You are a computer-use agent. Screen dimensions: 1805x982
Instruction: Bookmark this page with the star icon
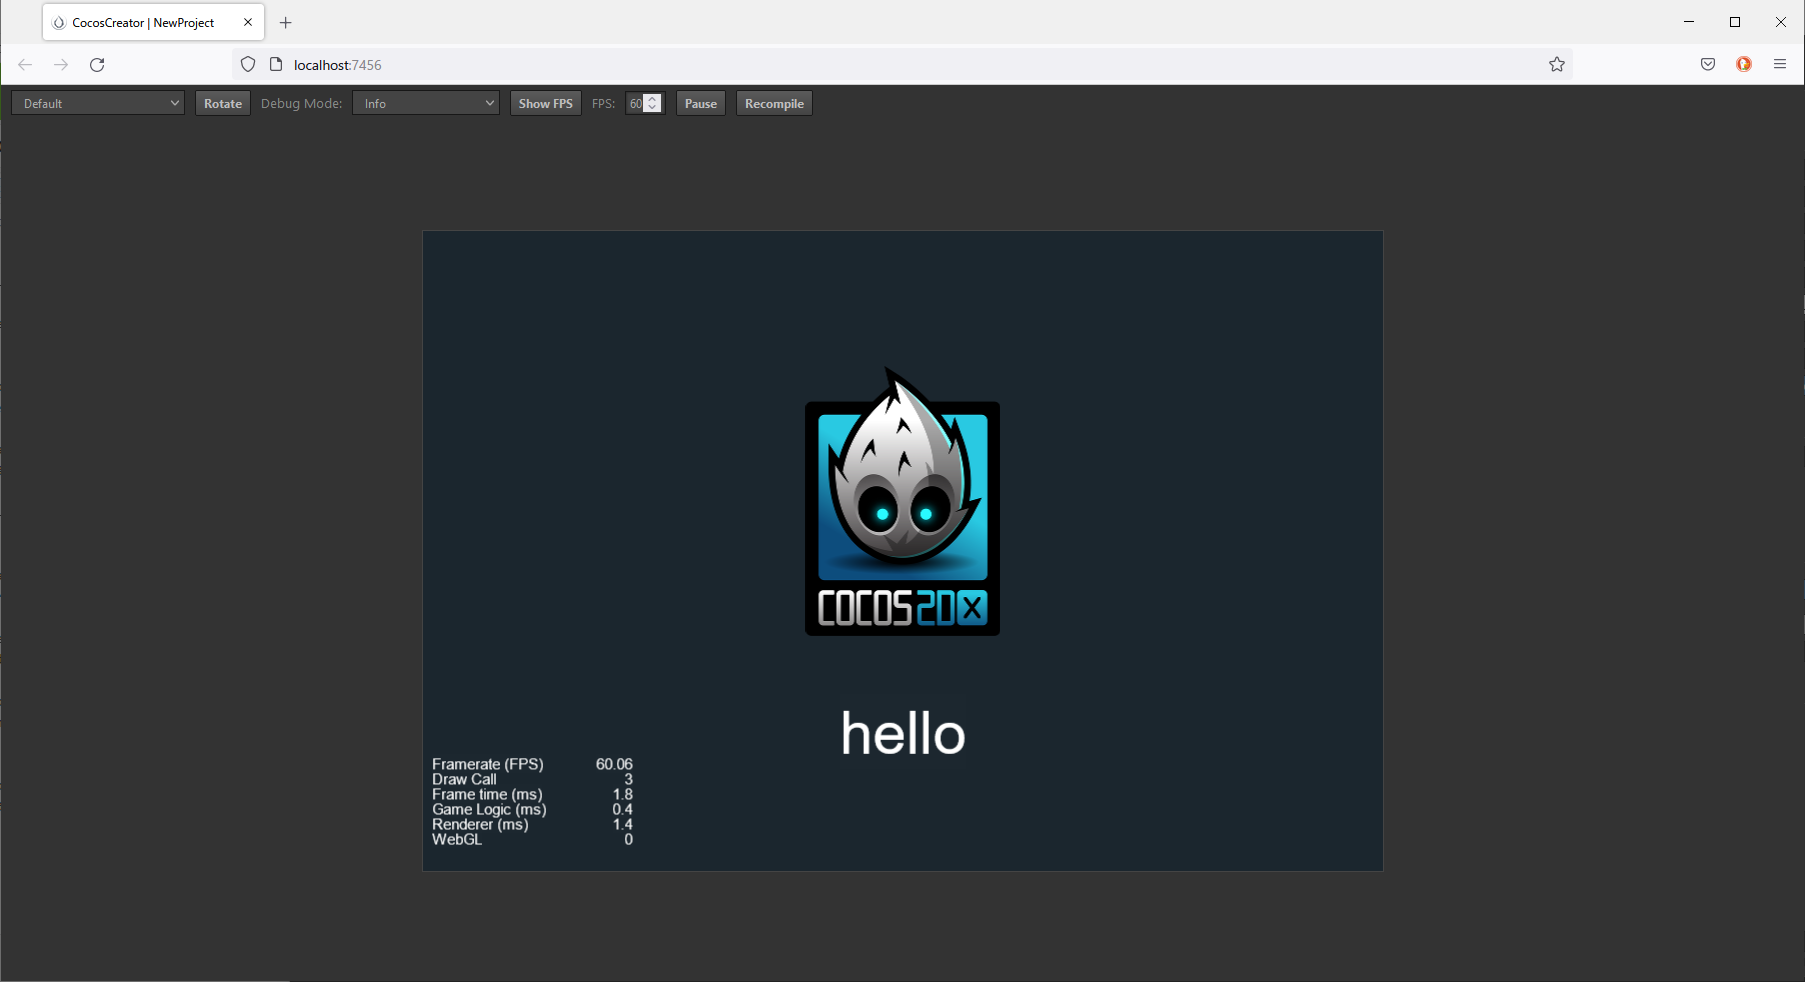(x=1557, y=65)
